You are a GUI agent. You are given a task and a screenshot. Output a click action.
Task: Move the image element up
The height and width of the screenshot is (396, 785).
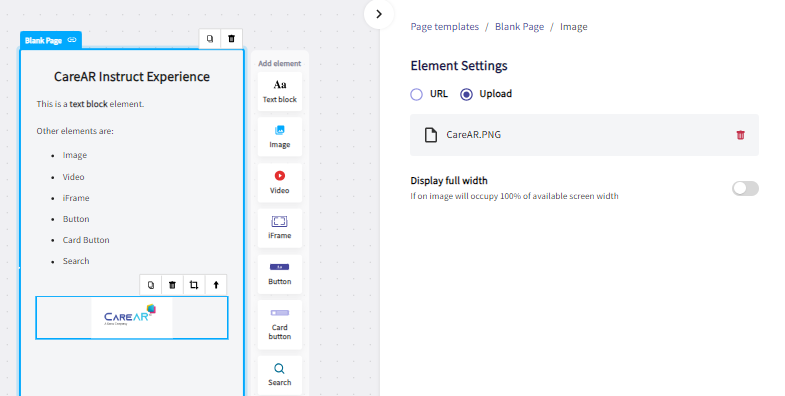tap(216, 285)
